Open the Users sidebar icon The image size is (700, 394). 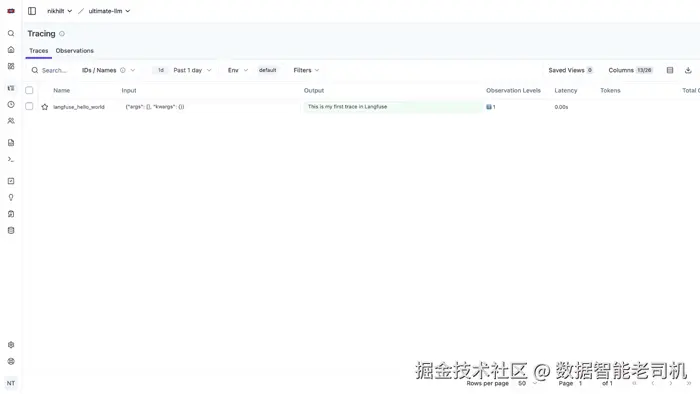(11, 120)
